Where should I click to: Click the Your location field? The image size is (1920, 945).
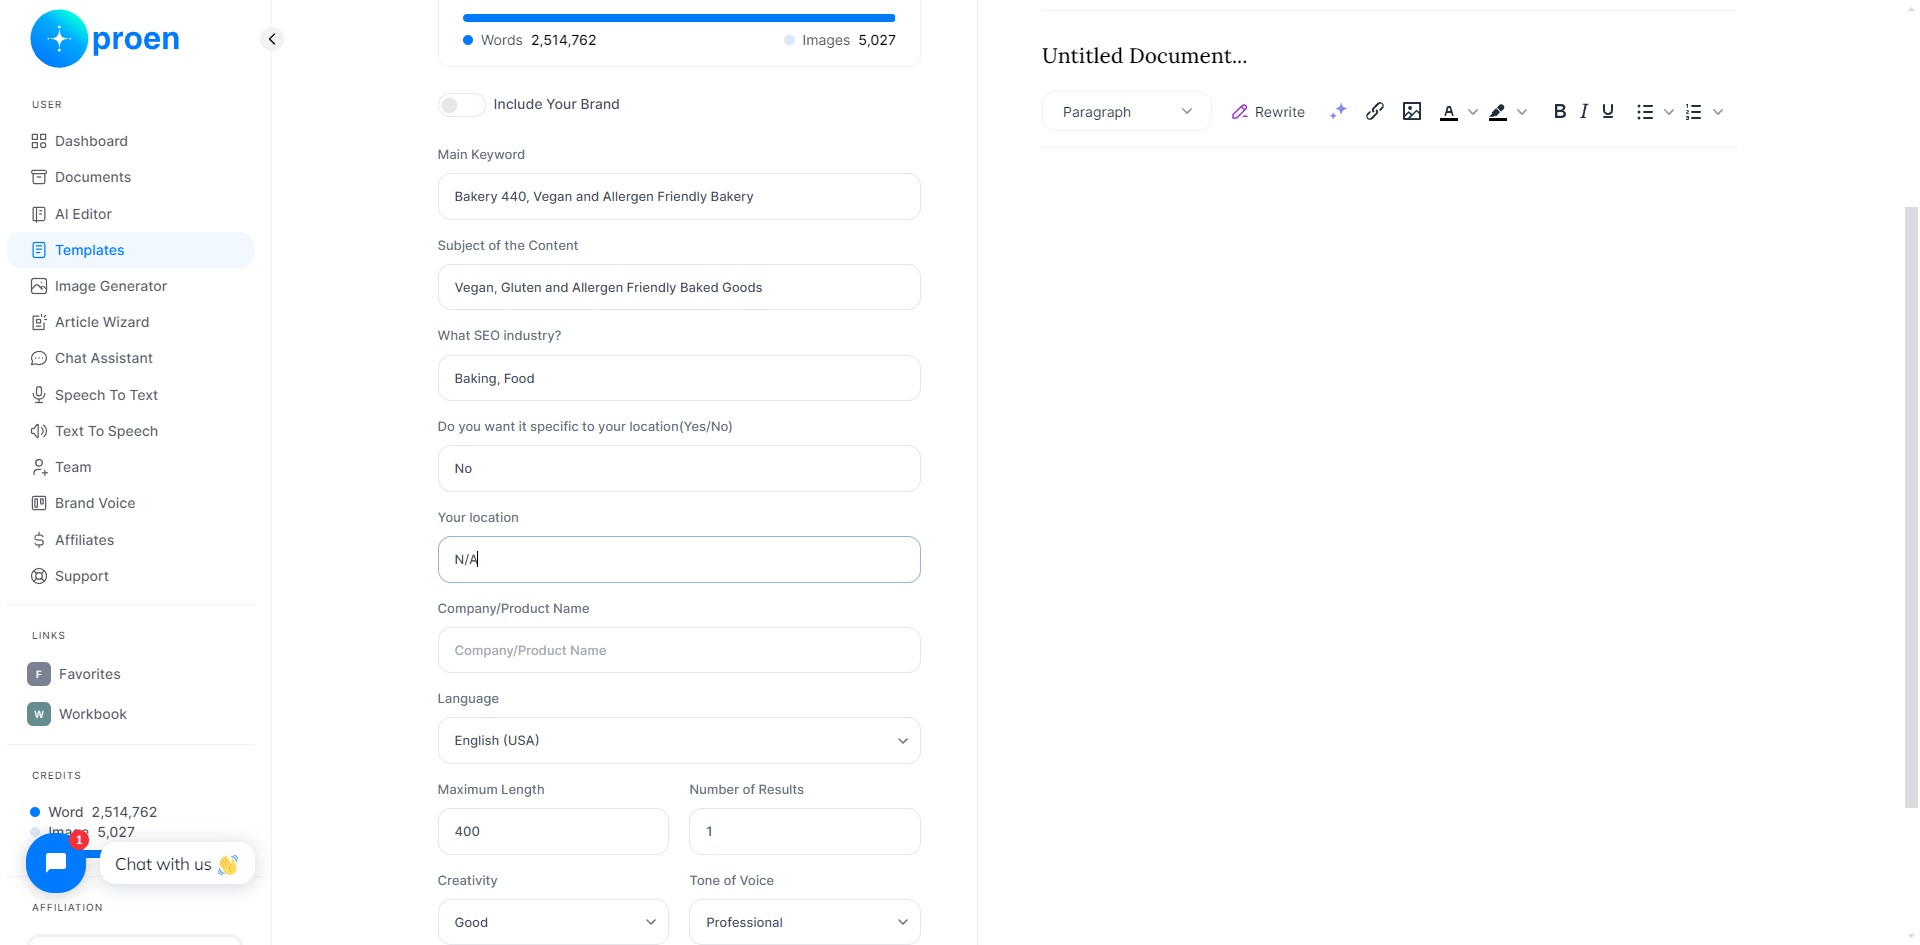(679, 559)
